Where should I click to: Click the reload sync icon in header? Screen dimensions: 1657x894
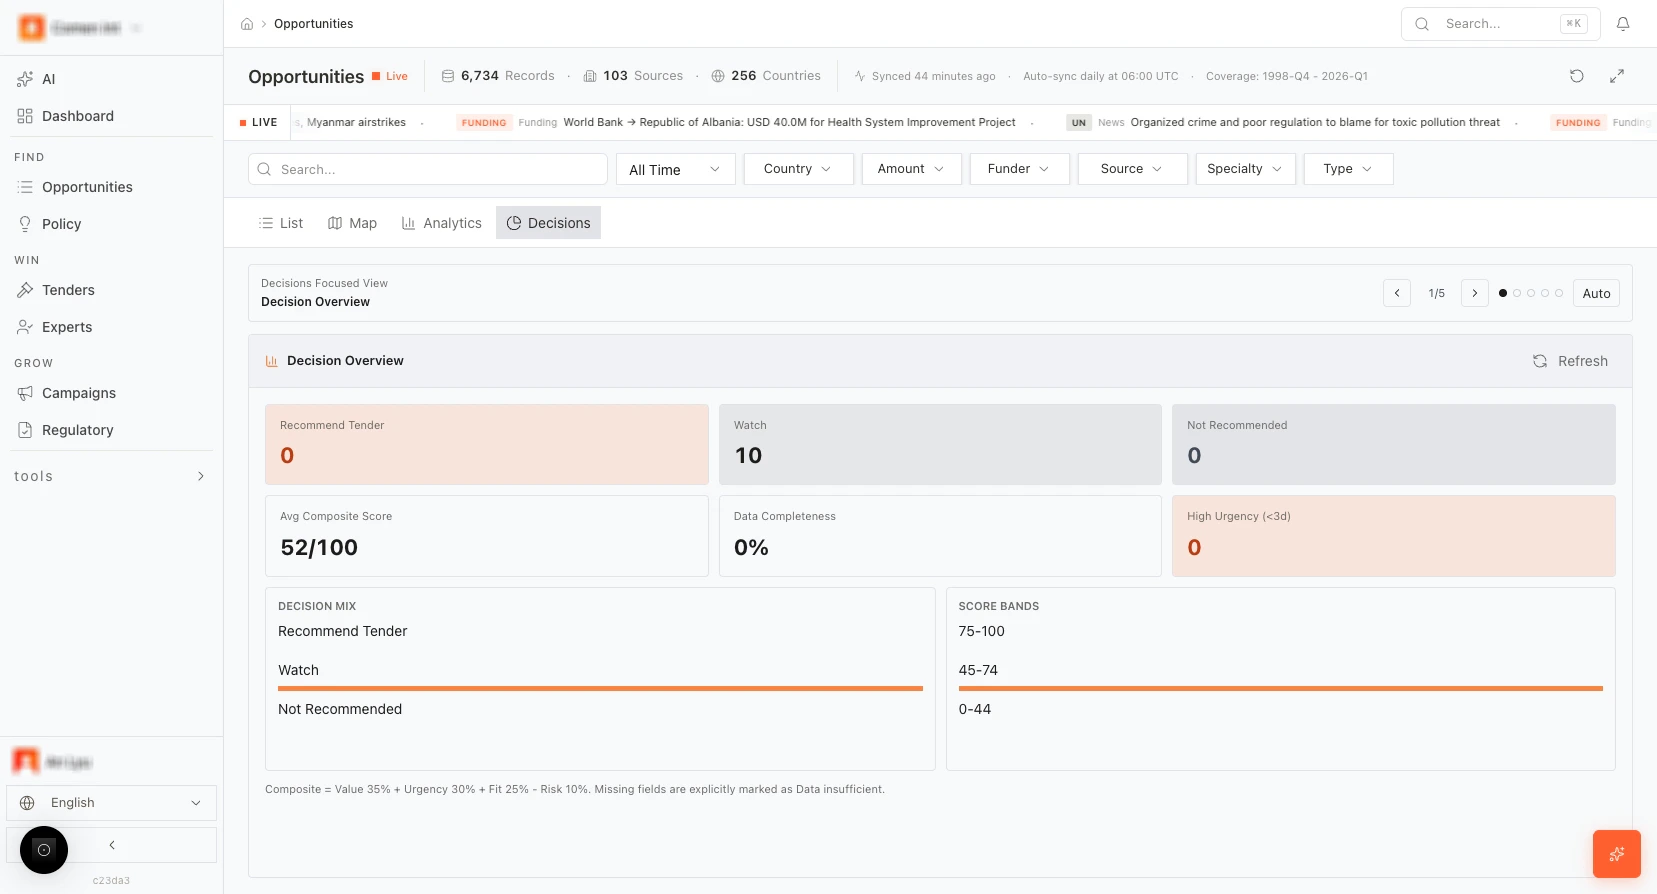(1577, 76)
